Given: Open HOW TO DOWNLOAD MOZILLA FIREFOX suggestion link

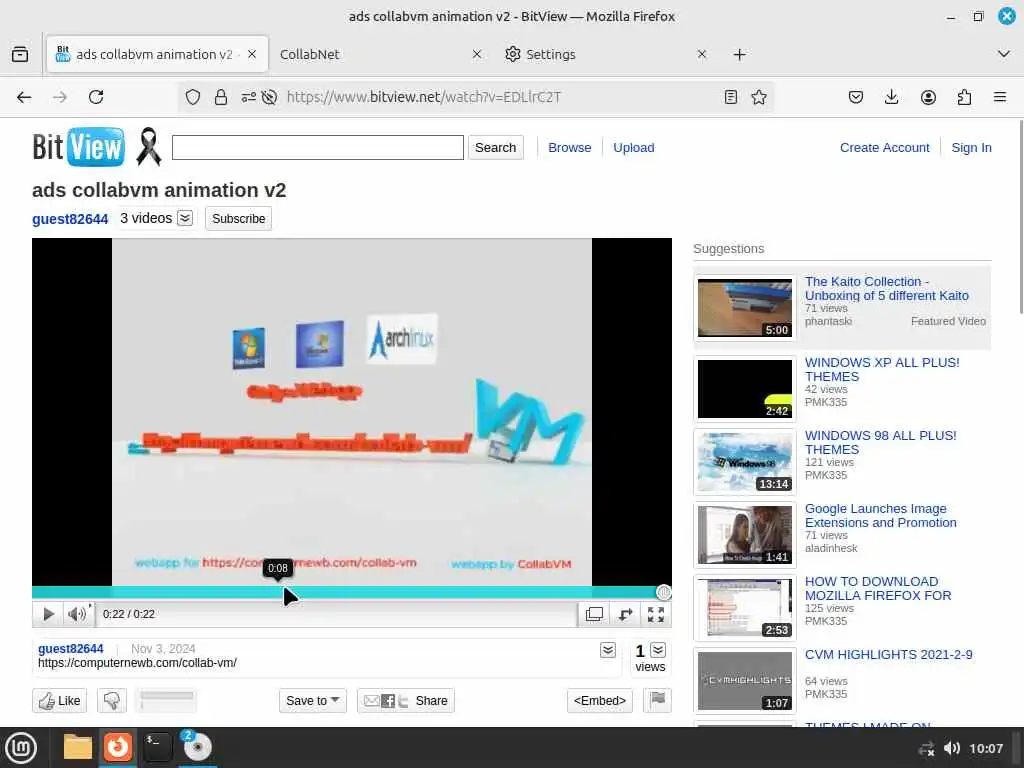Looking at the screenshot, I should (878, 588).
